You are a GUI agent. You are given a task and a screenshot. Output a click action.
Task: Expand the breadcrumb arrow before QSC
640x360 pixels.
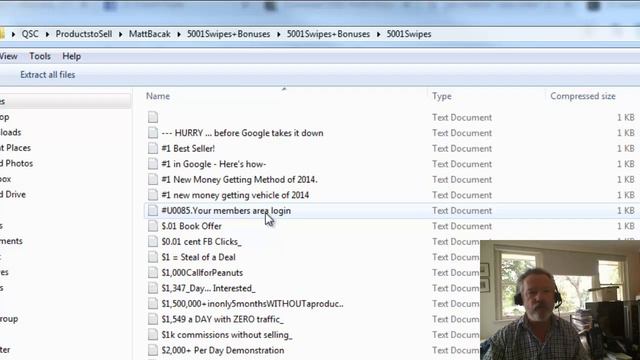click(13, 34)
